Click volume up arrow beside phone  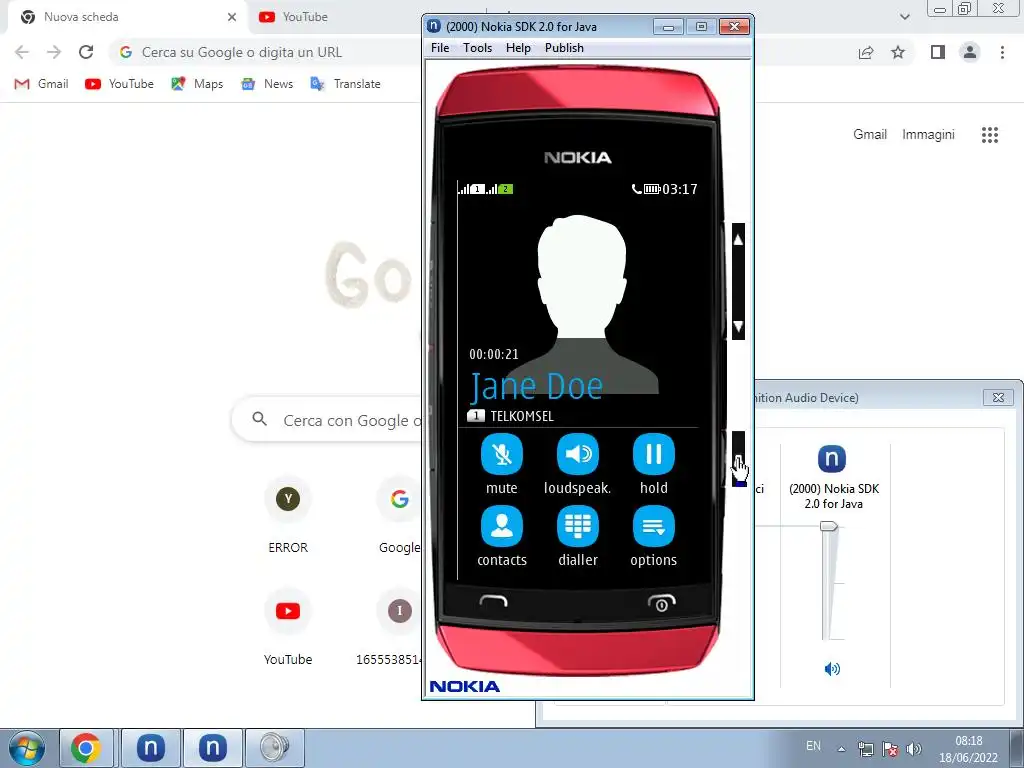[738, 240]
